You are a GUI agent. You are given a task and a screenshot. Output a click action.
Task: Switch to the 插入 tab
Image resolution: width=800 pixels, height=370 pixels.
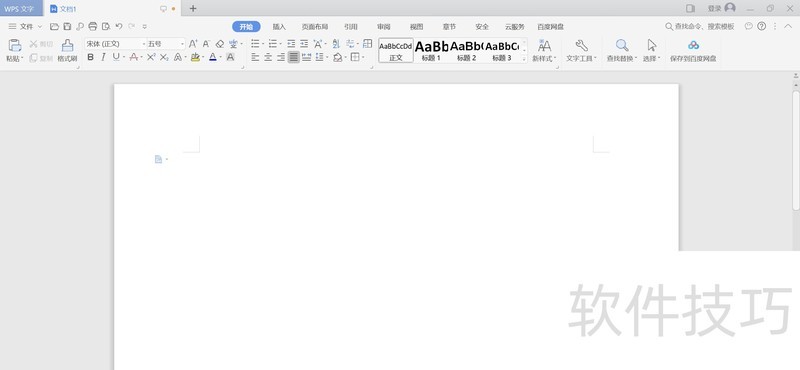coord(279,27)
